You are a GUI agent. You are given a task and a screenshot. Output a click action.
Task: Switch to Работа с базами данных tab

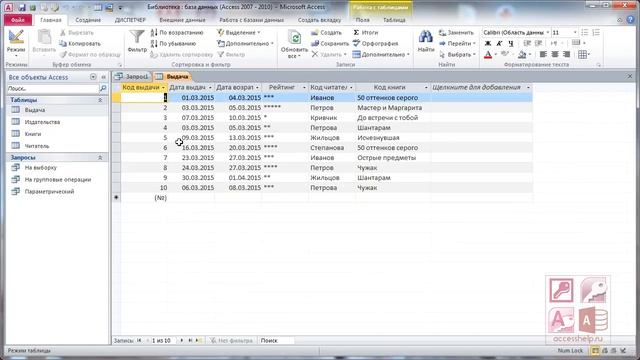pos(251,20)
